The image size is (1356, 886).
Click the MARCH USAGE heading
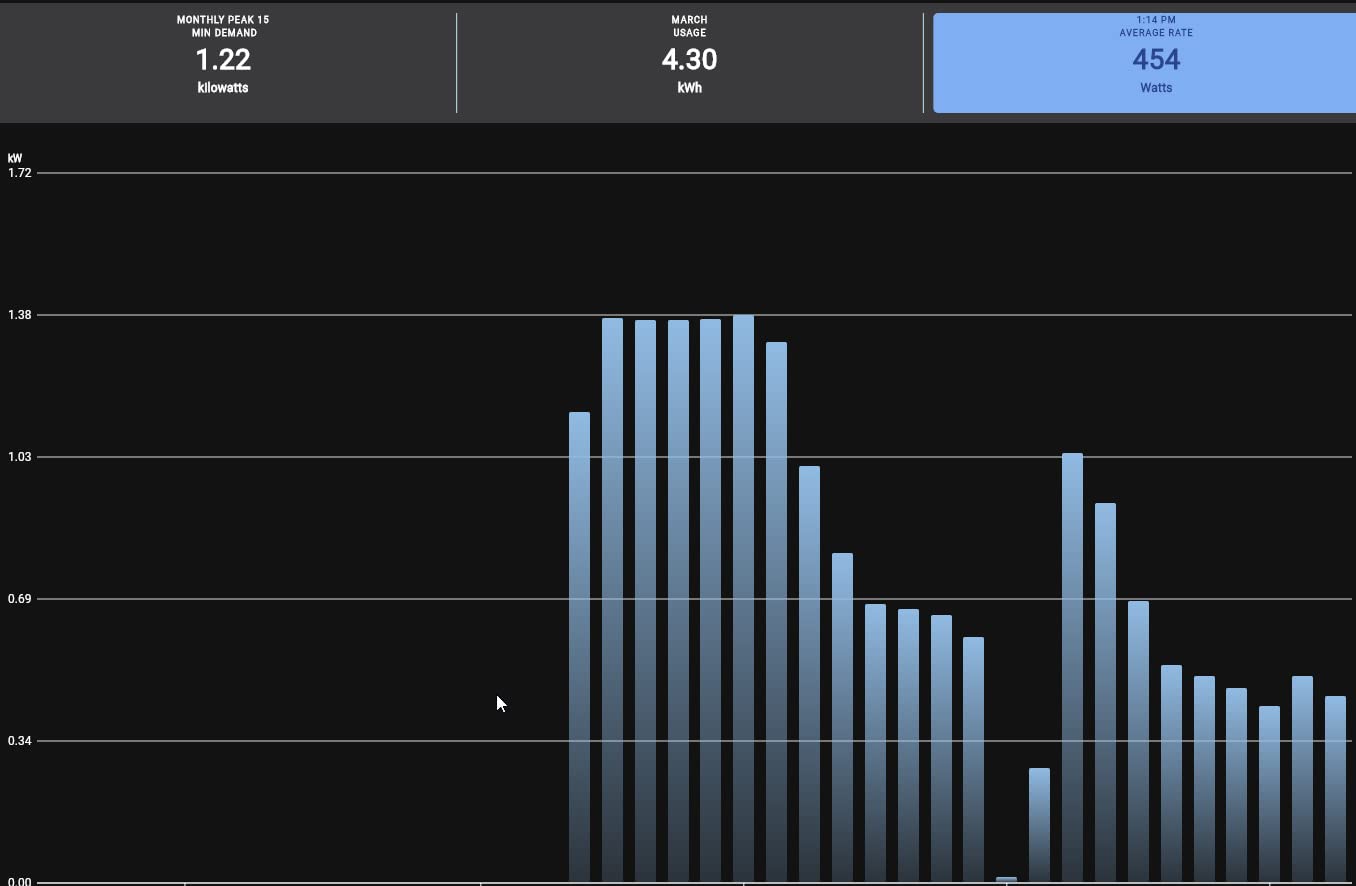pyautogui.click(x=689, y=26)
